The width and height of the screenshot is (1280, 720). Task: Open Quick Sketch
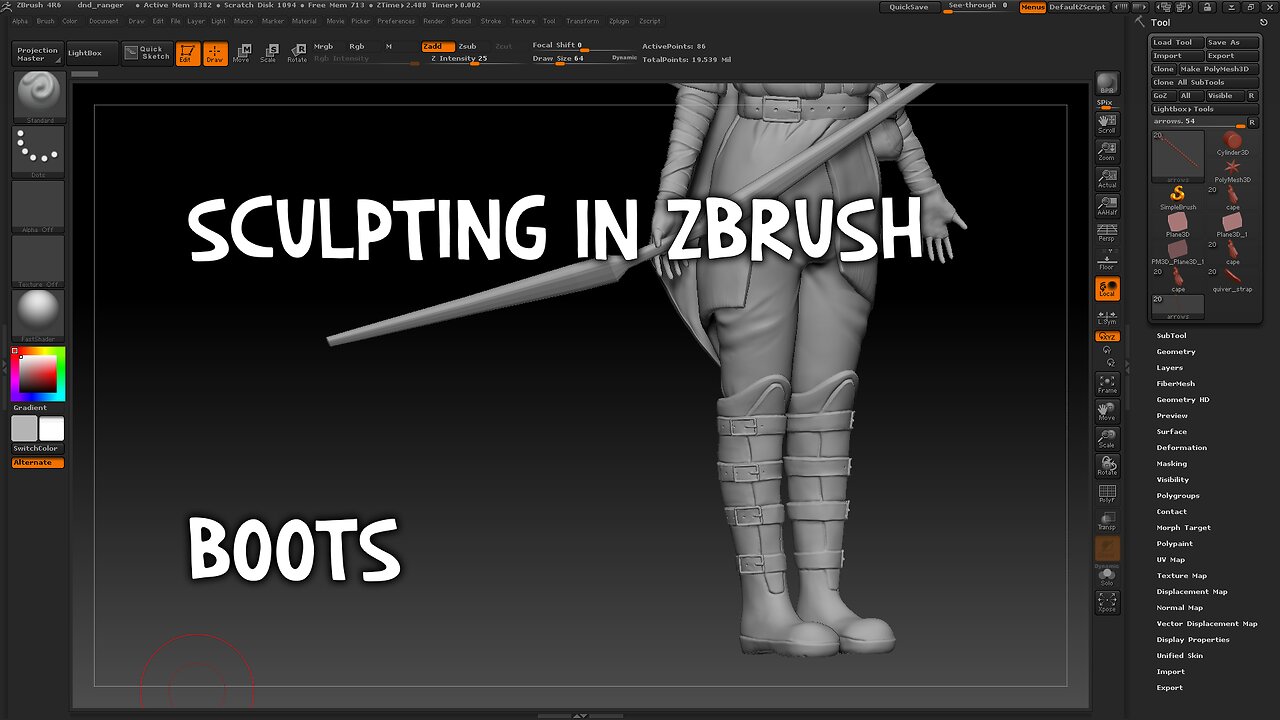pos(147,53)
